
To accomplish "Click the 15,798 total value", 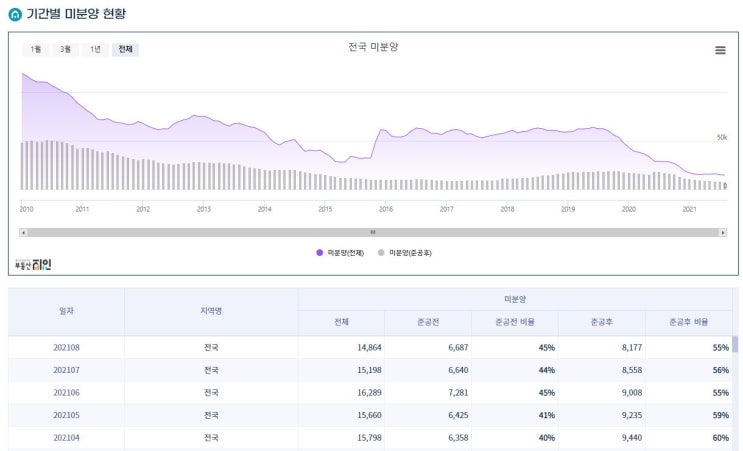I will tap(369, 438).
